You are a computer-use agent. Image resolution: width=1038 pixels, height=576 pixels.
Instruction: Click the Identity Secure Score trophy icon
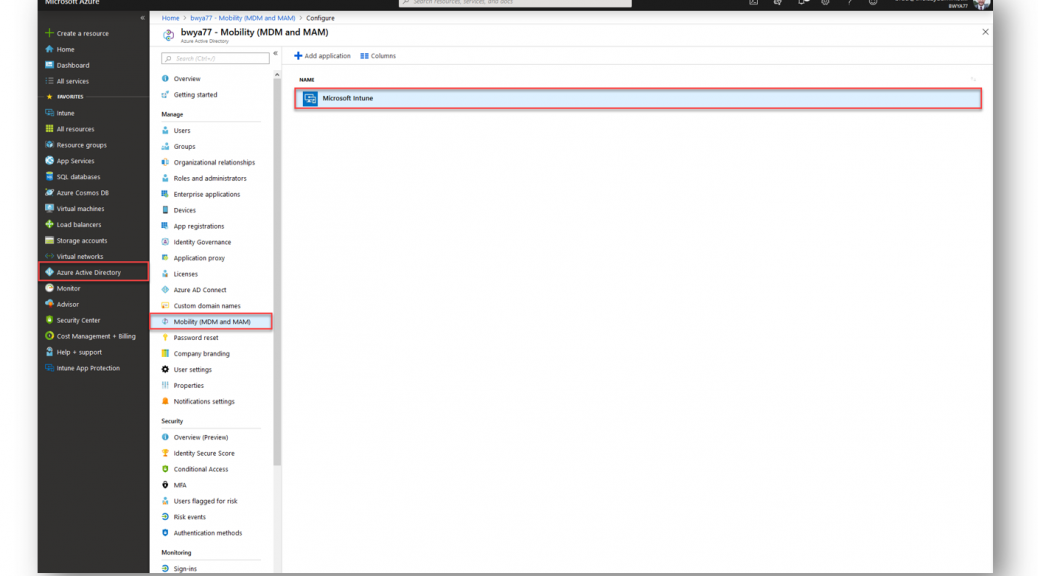coord(165,453)
